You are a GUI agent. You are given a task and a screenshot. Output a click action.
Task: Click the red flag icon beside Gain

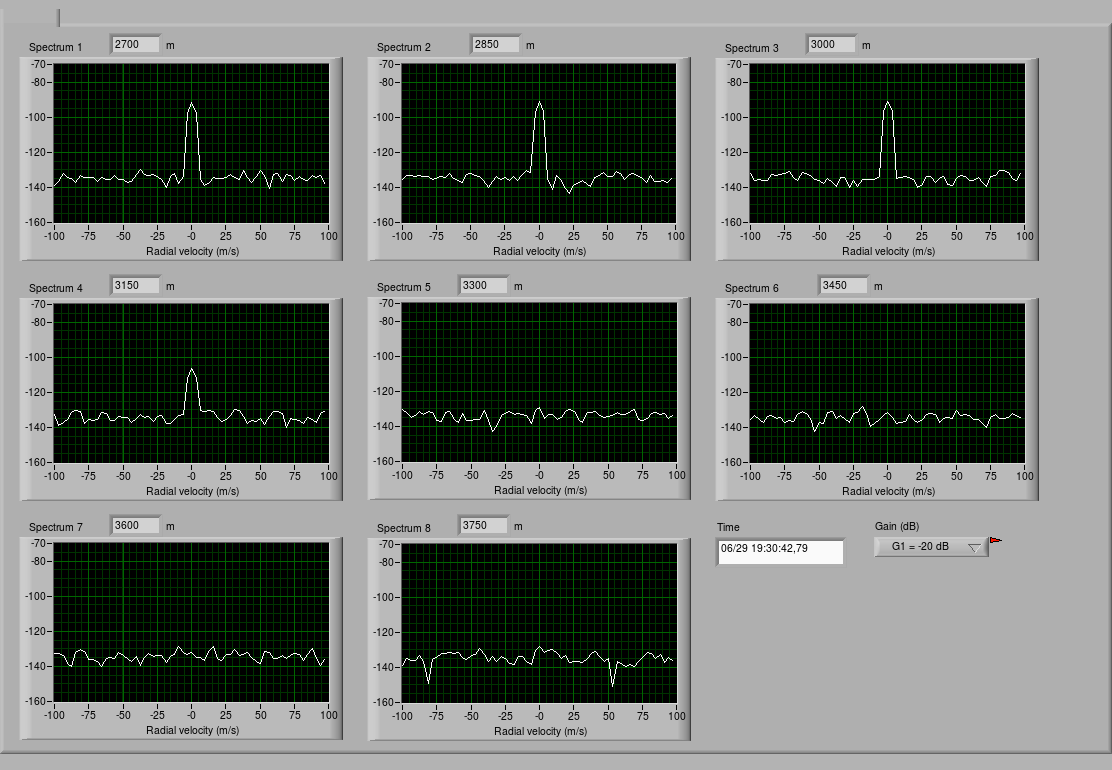tap(996, 541)
